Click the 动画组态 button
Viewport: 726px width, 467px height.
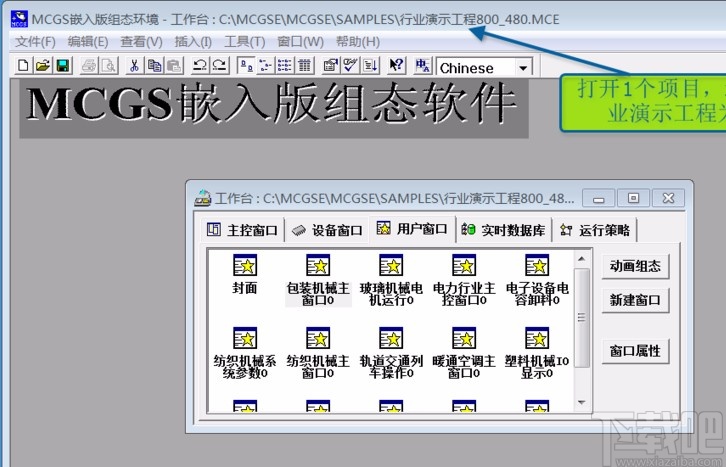coord(635,266)
